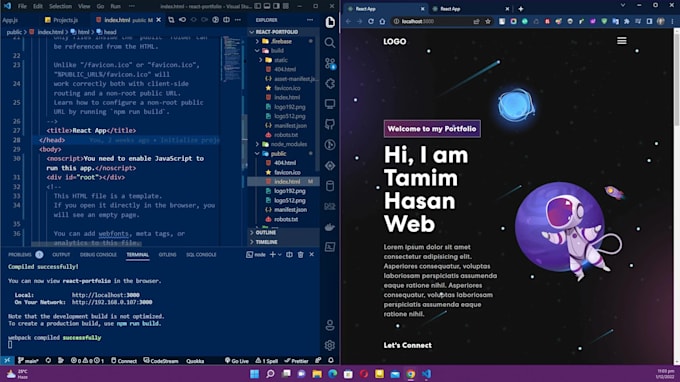Screen dimensions: 680x382
Task: Open the Remote Explorer monitor icon
Action: coord(330,104)
